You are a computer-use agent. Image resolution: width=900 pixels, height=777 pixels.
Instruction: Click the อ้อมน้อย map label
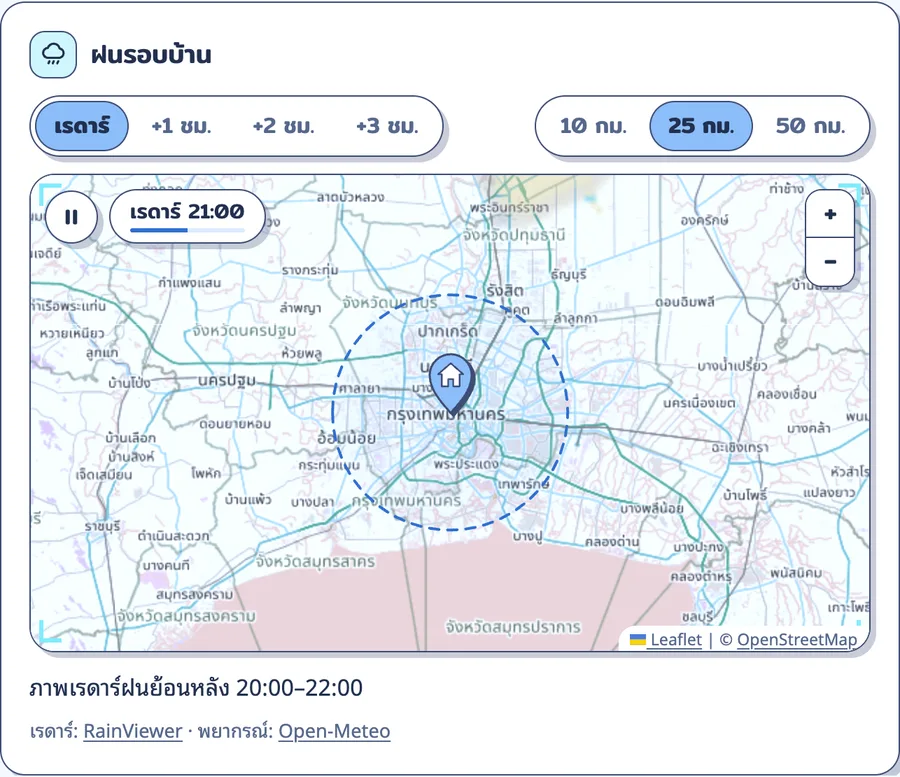click(x=347, y=438)
